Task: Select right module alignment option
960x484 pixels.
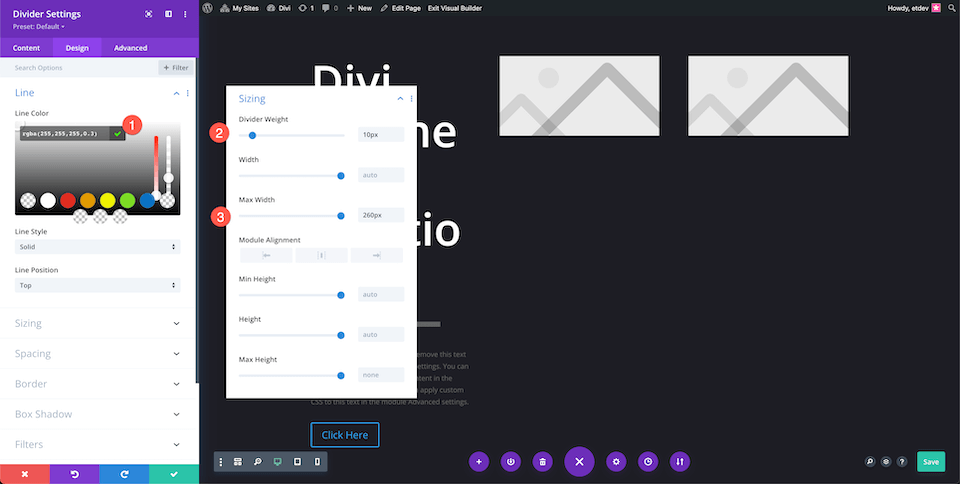Action: click(x=376, y=256)
